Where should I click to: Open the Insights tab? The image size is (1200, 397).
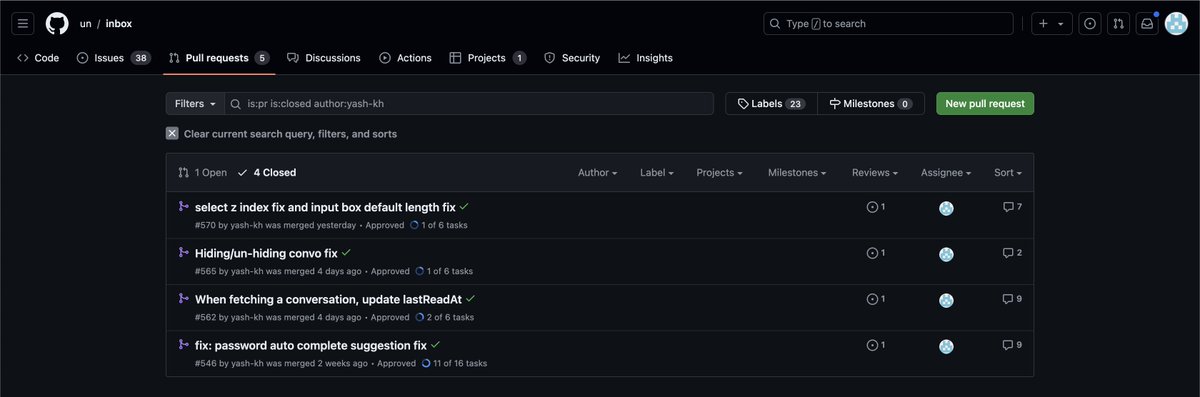point(646,58)
